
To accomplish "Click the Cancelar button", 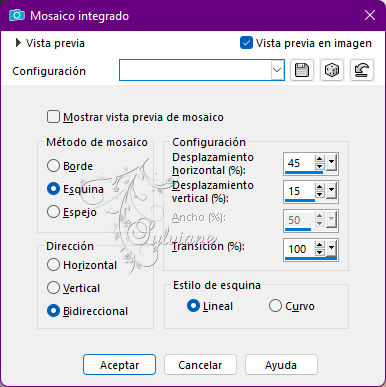I will [x=200, y=365].
